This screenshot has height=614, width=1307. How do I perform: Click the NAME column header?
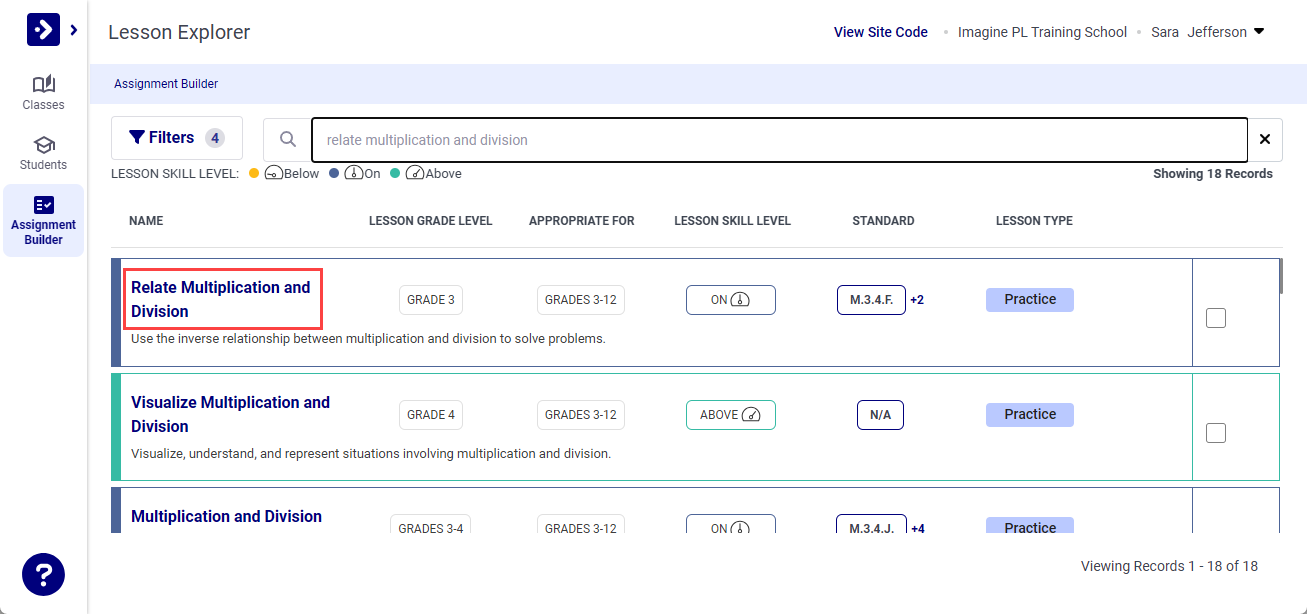(146, 220)
